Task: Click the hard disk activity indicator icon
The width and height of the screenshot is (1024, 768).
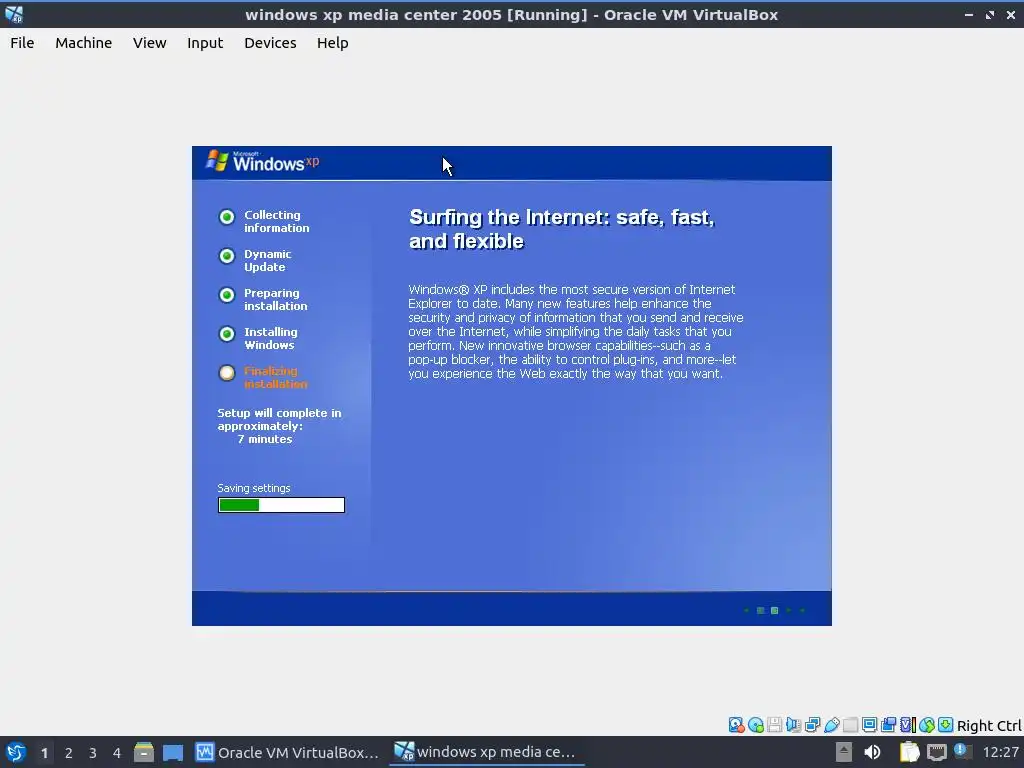Action: [x=737, y=725]
